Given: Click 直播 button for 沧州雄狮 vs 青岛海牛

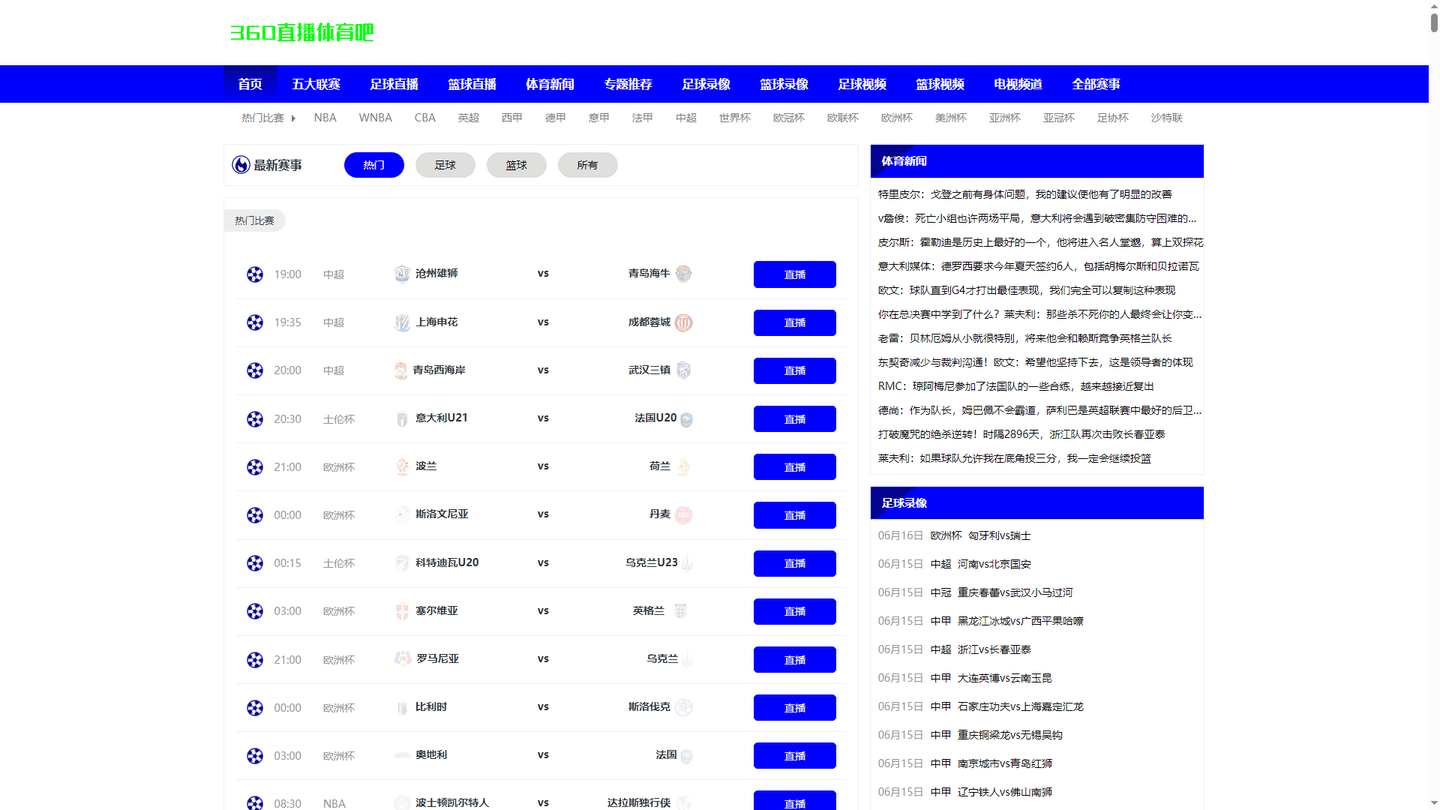Looking at the screenshot, I should pos(795,274).
